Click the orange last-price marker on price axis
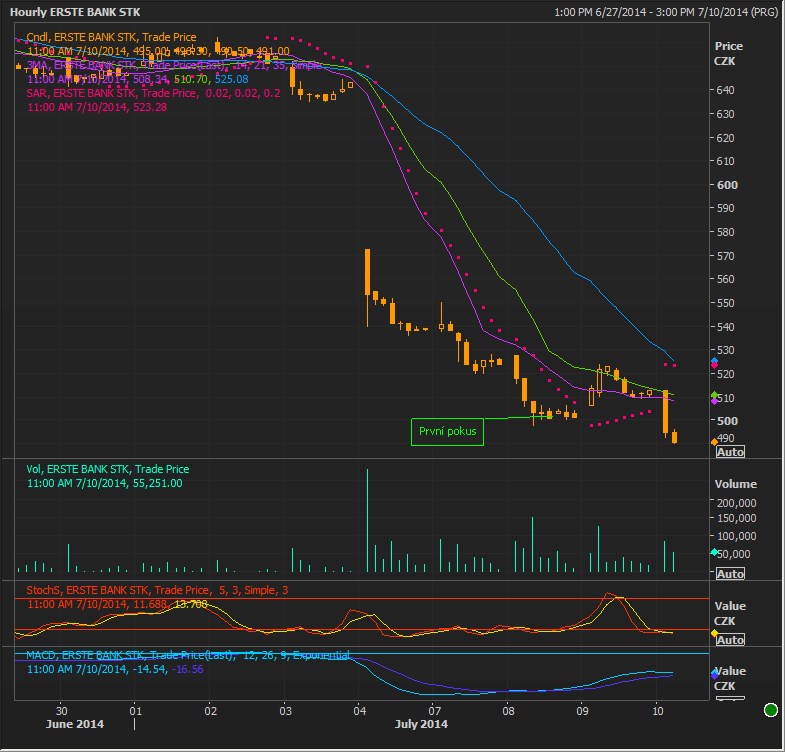The image size is (785, 752). (714, 441)
